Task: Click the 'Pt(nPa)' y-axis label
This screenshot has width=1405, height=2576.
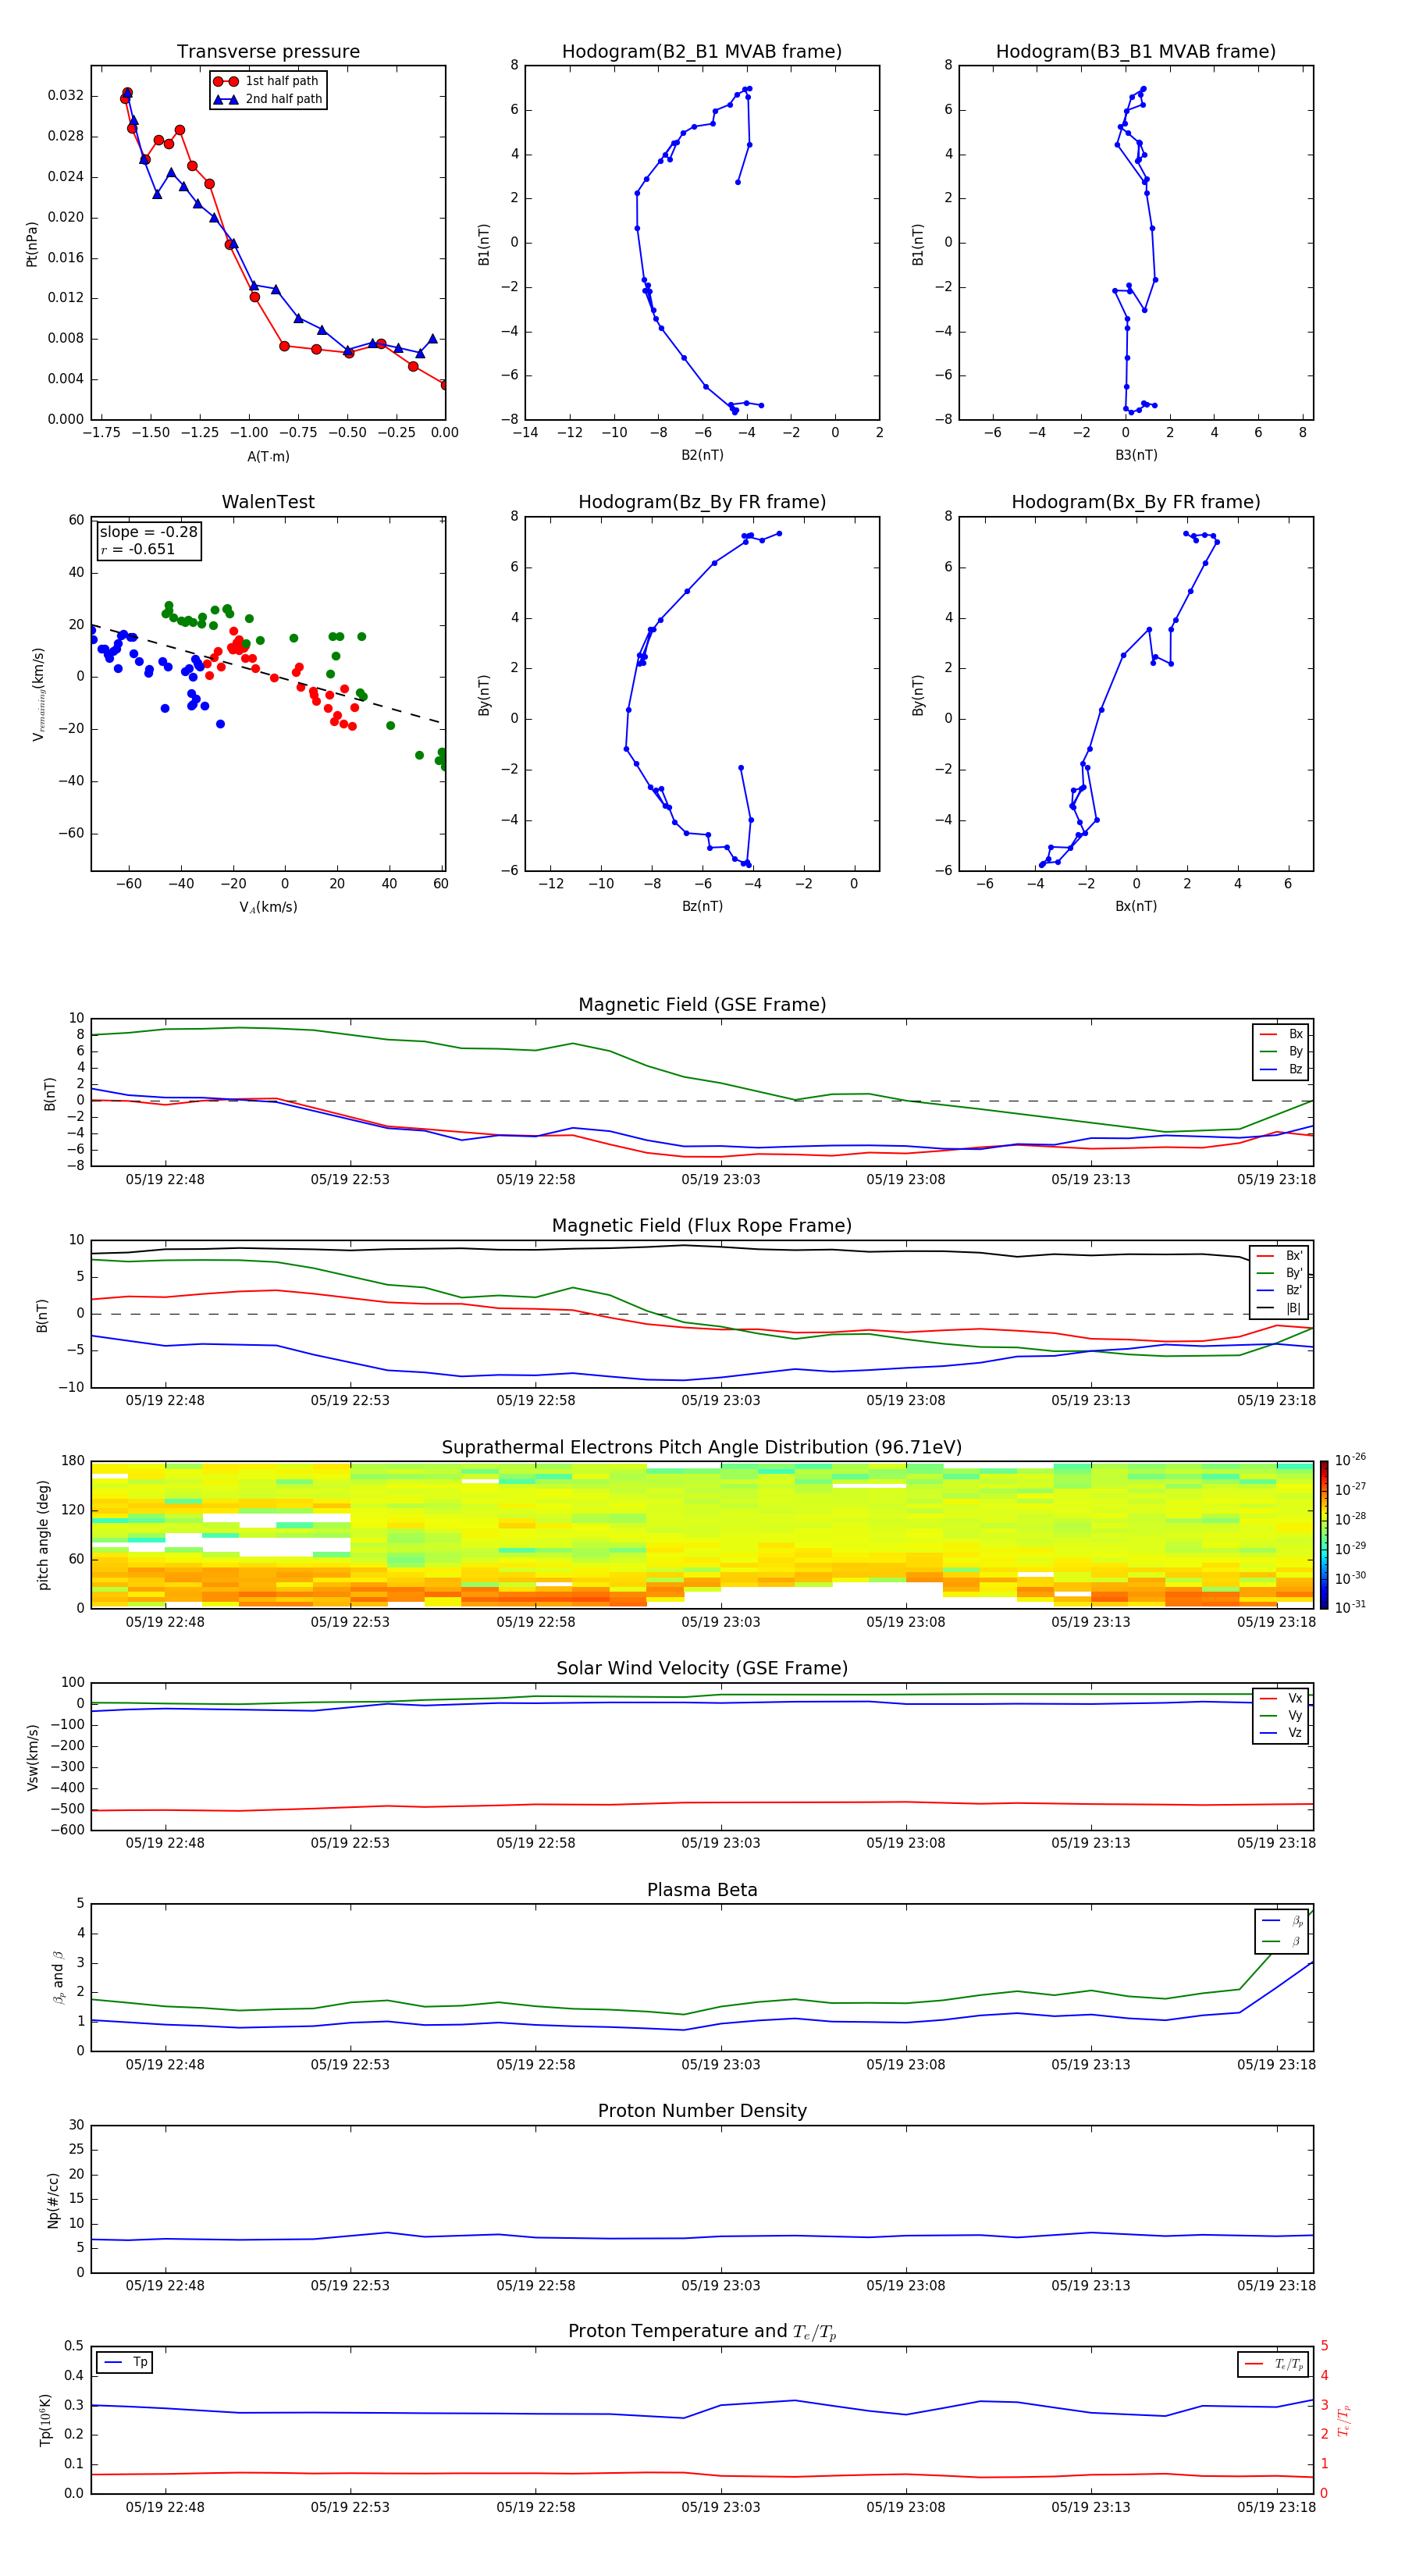Action: (x=32, y=244)
